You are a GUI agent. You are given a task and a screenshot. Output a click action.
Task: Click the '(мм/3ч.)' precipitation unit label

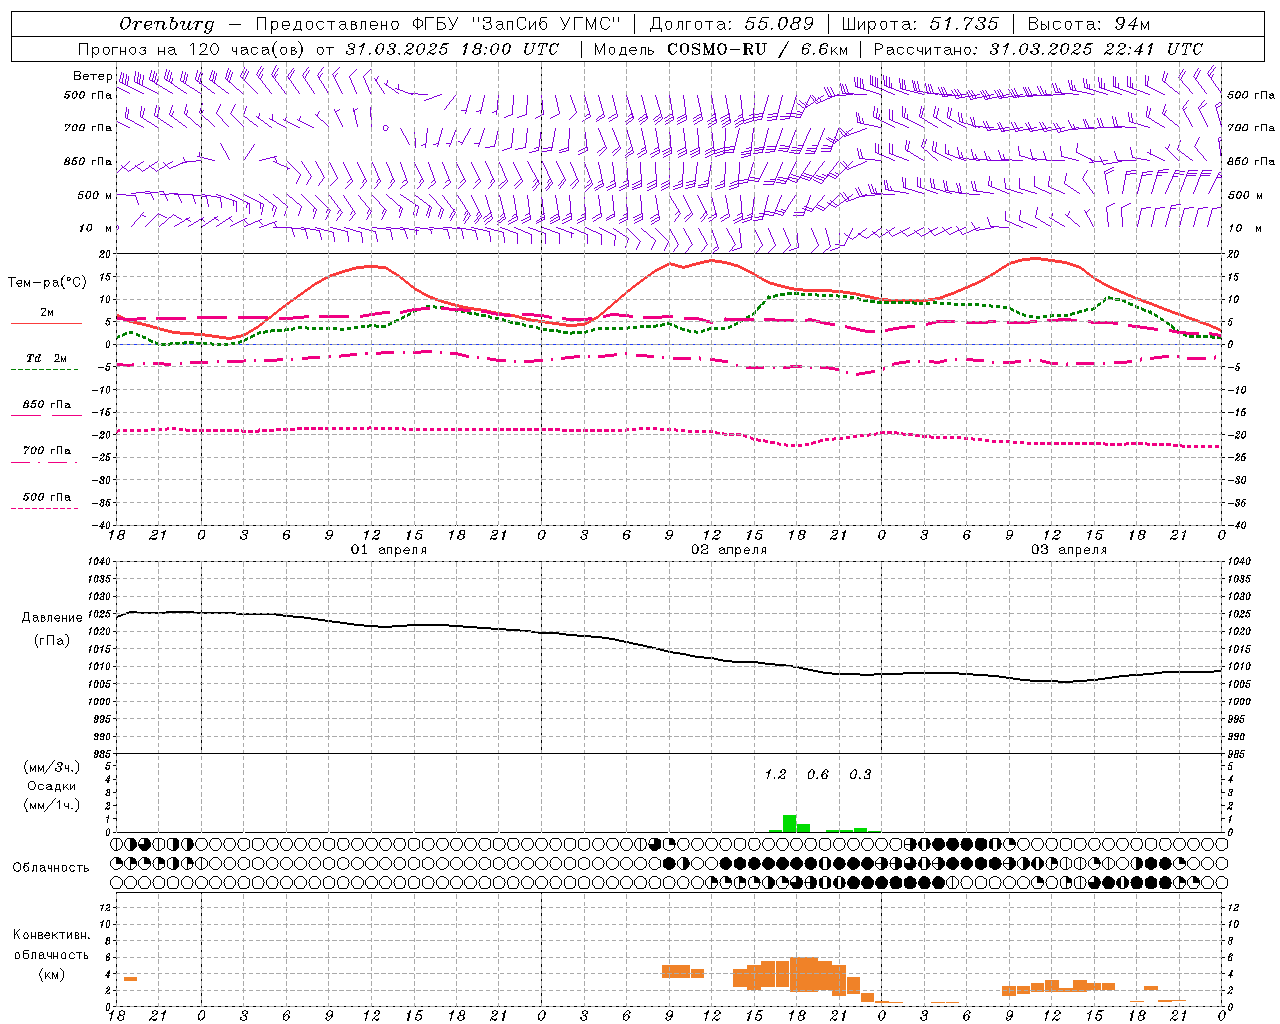tap(51, 767)
